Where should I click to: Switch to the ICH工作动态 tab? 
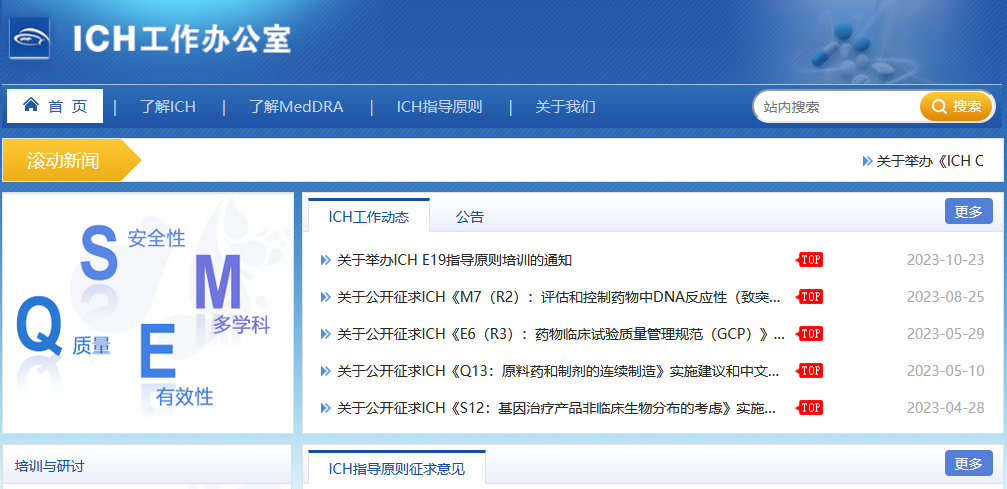pos(369,217)
